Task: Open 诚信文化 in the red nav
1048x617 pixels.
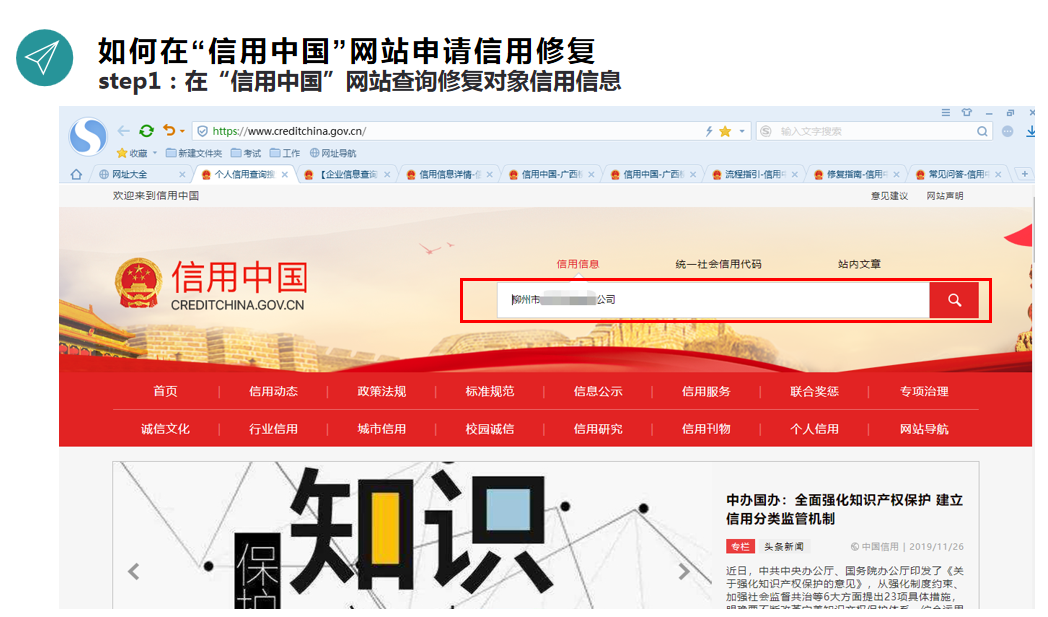Action: 165,428
